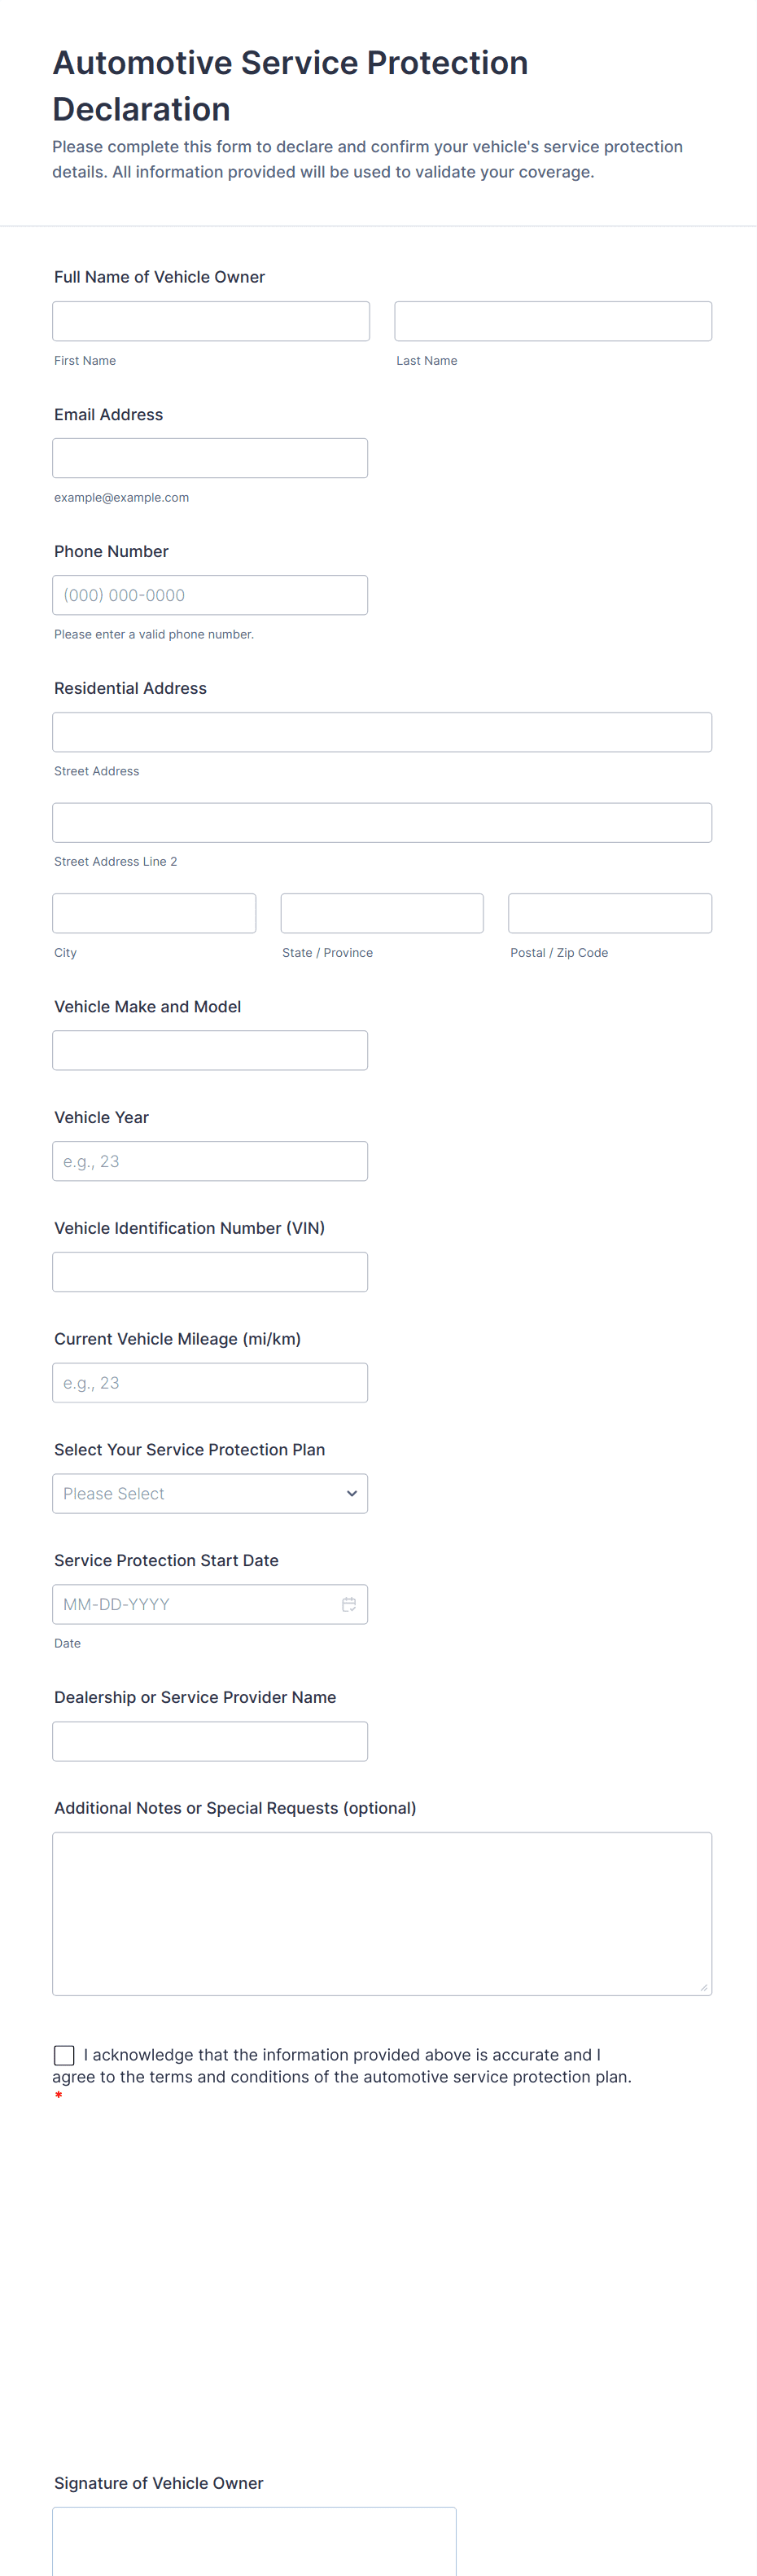
Task: Click the Vehicle Make and Model field
Action: coord(210,1050)
